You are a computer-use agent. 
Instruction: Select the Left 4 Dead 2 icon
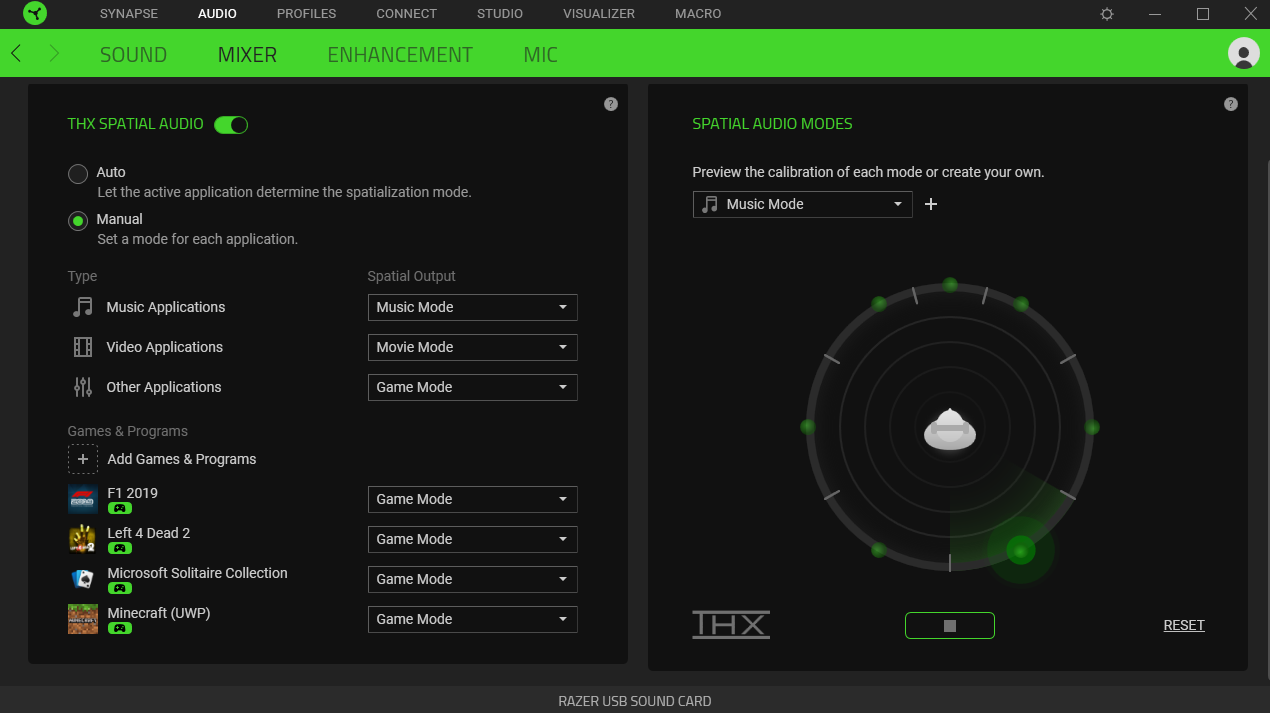click(83, 539)
